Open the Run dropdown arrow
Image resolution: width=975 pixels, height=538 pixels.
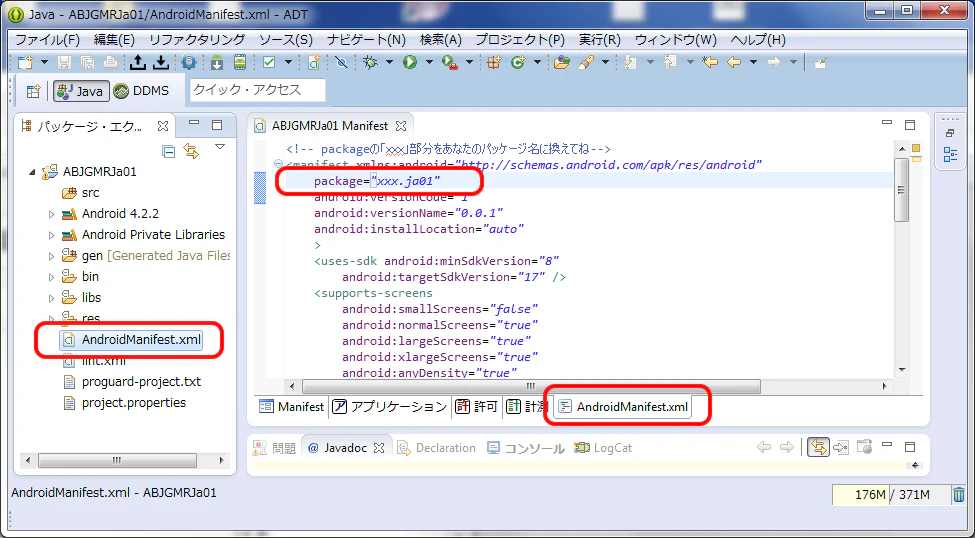pos(429,62)
